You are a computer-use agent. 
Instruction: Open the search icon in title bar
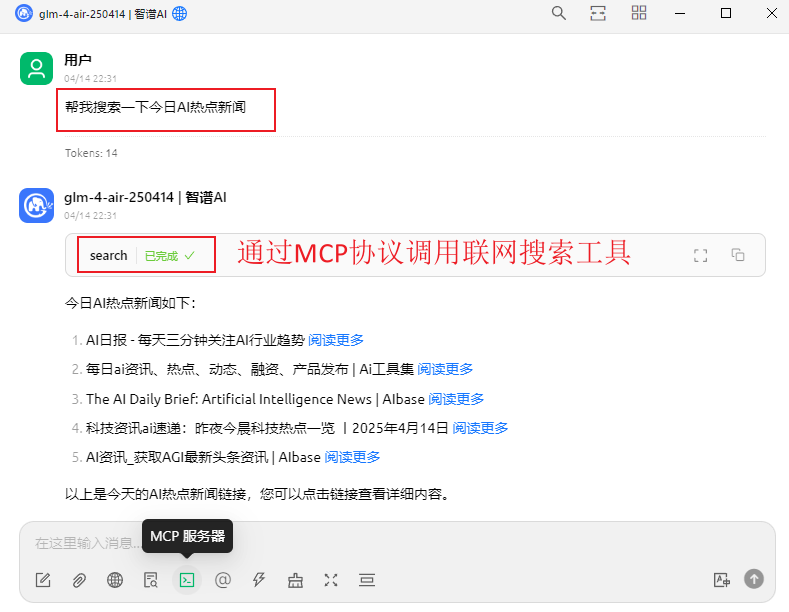559,13
